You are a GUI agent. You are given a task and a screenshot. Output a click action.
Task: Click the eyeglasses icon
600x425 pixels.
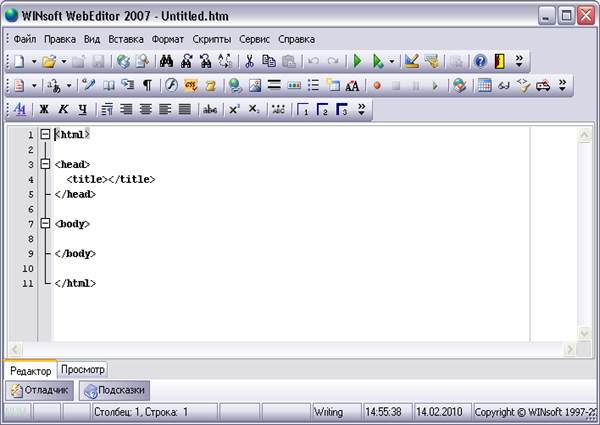pos(504,86)
